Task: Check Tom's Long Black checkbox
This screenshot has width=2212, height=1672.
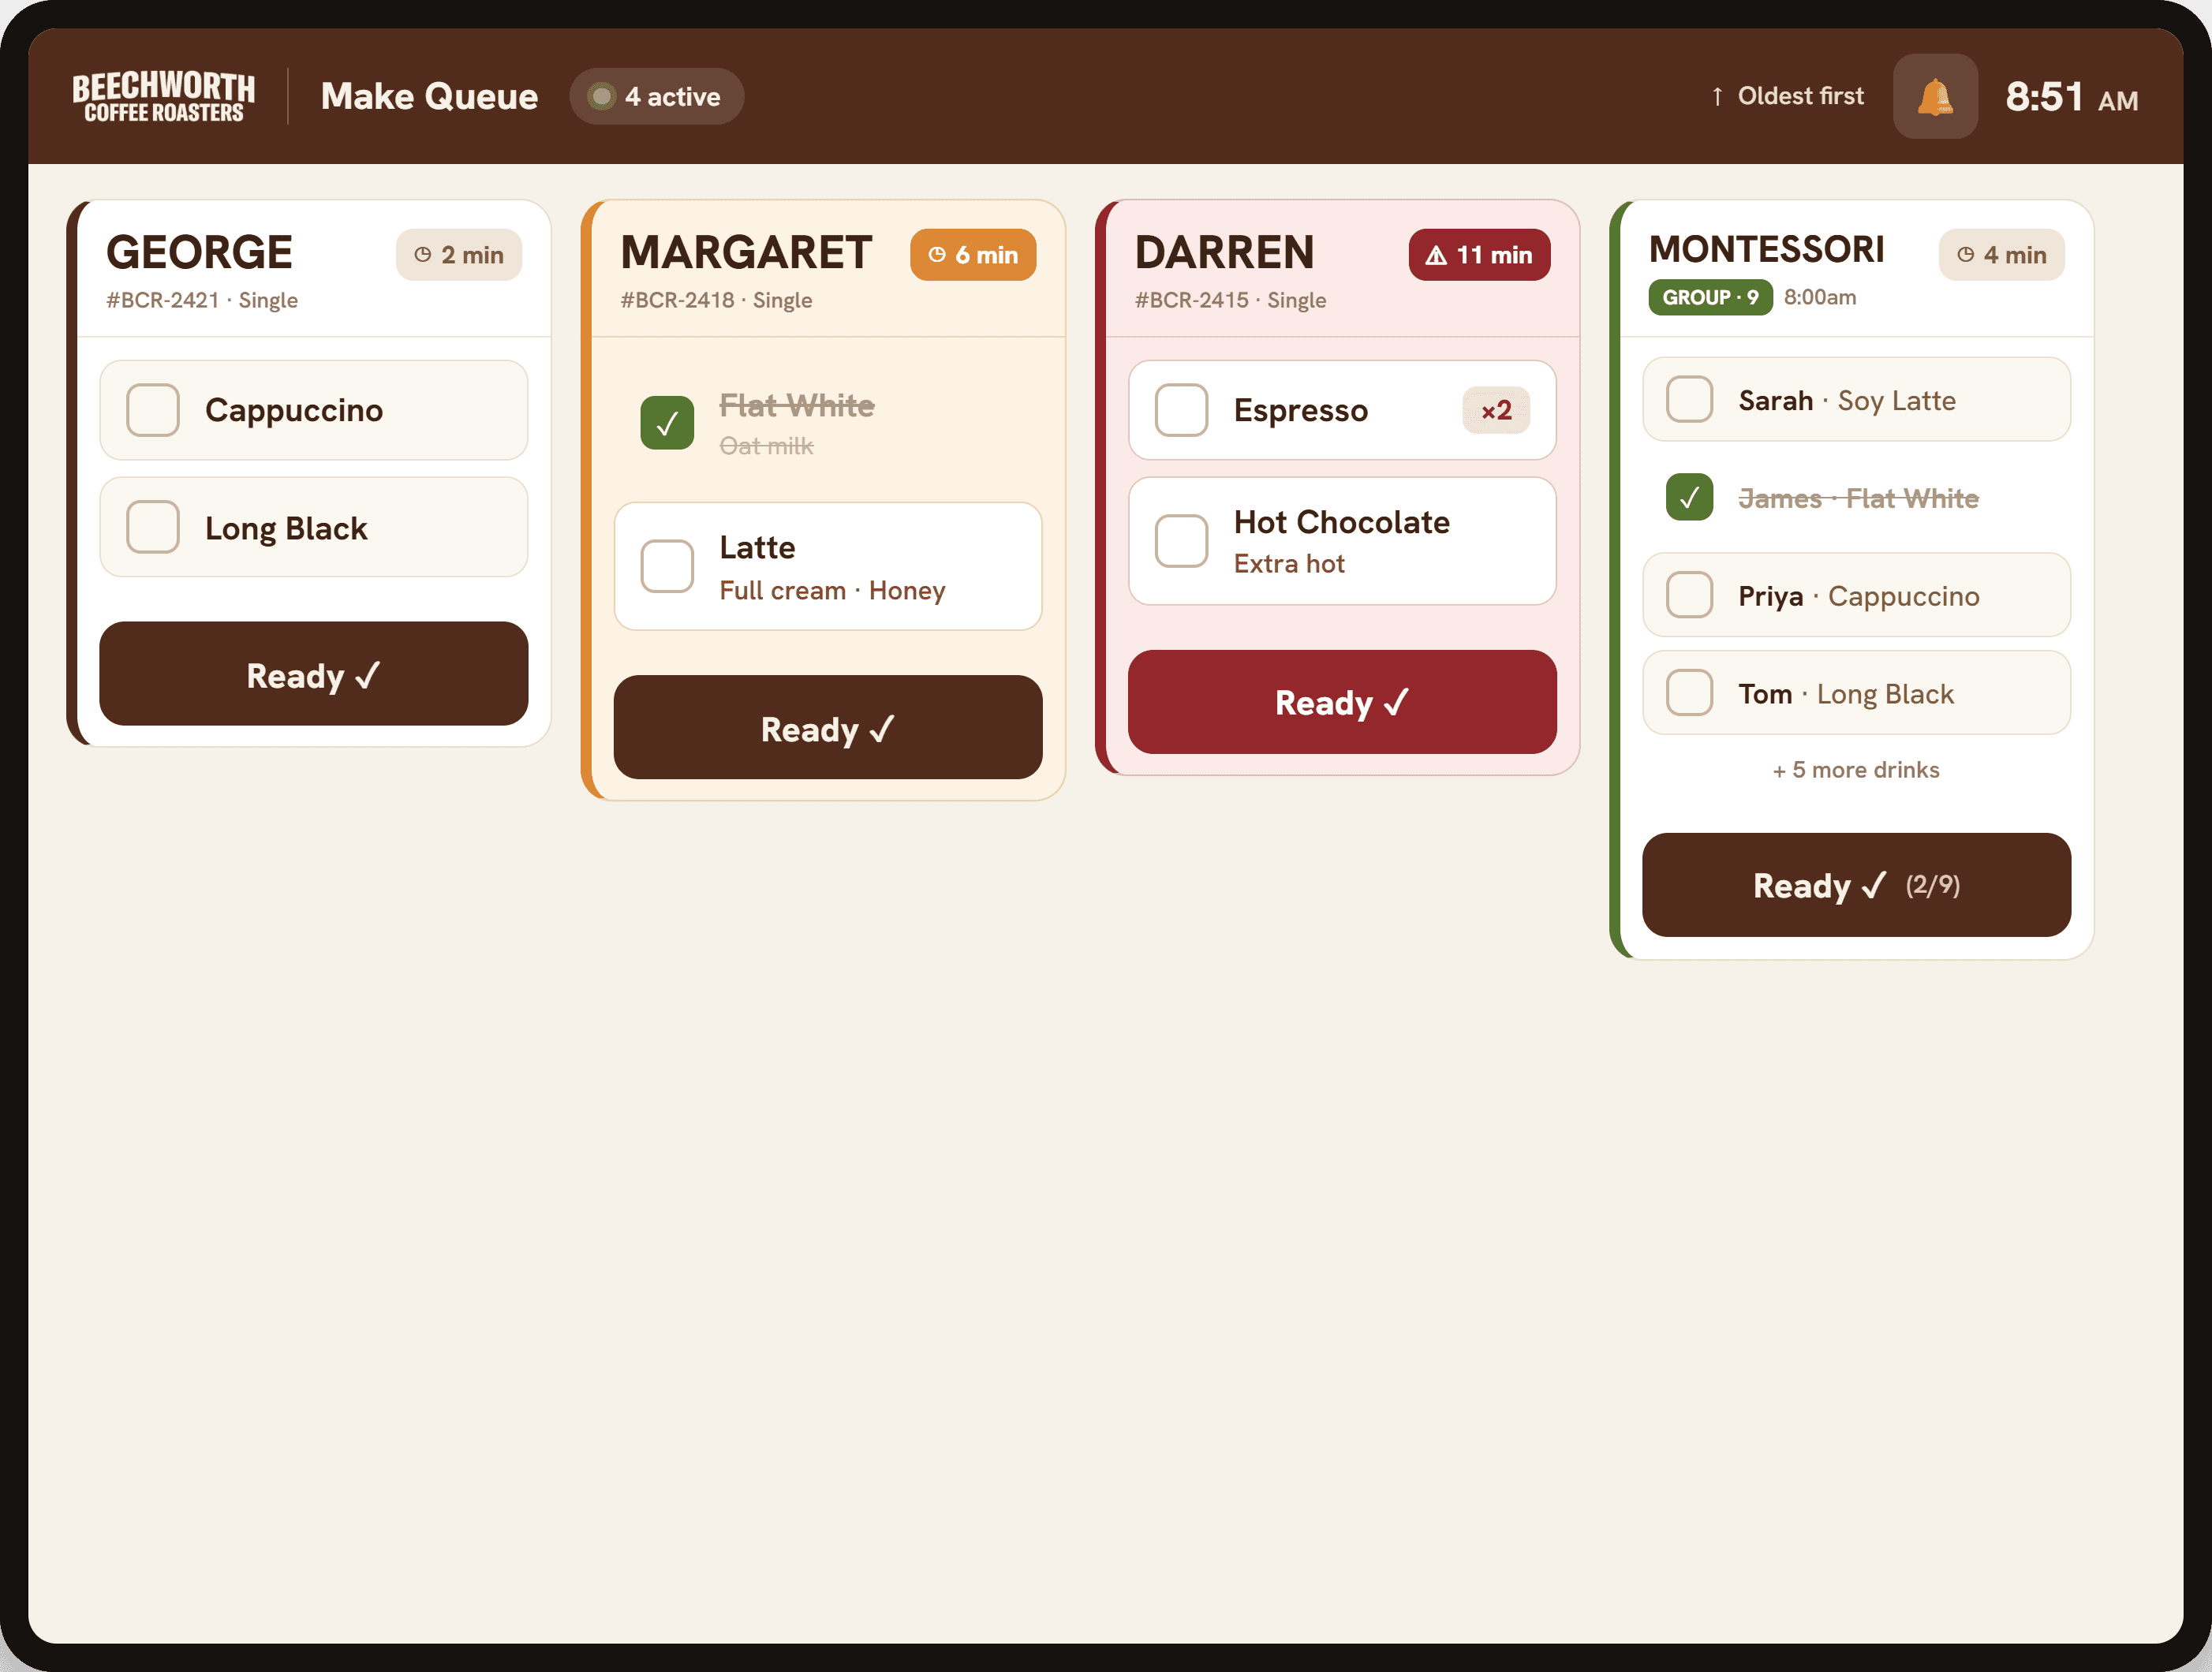Action: pyautogui.click(x=1689, y=693)
